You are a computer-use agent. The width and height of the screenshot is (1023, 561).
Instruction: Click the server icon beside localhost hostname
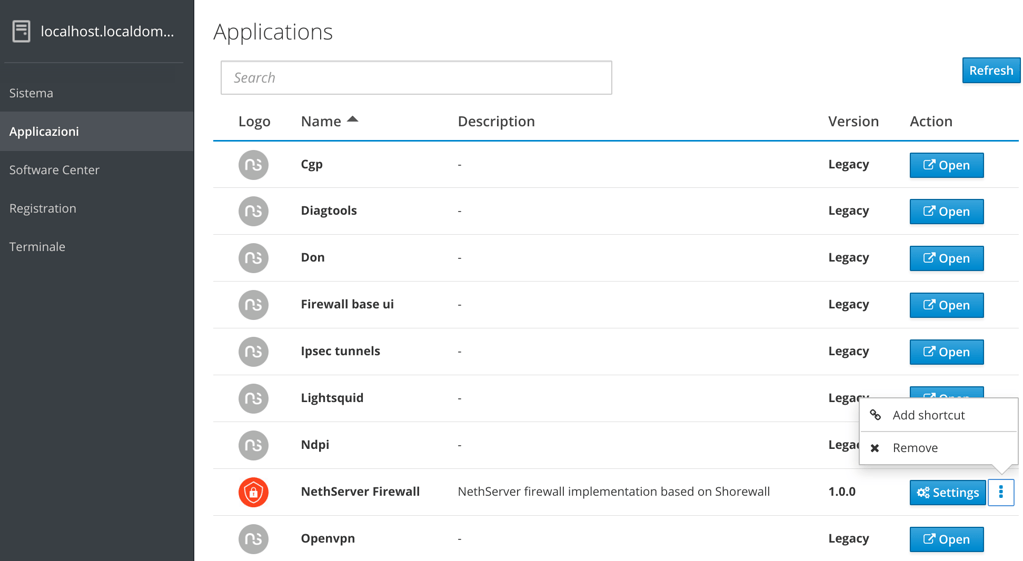pyautogui.click(x=21, y=32)
